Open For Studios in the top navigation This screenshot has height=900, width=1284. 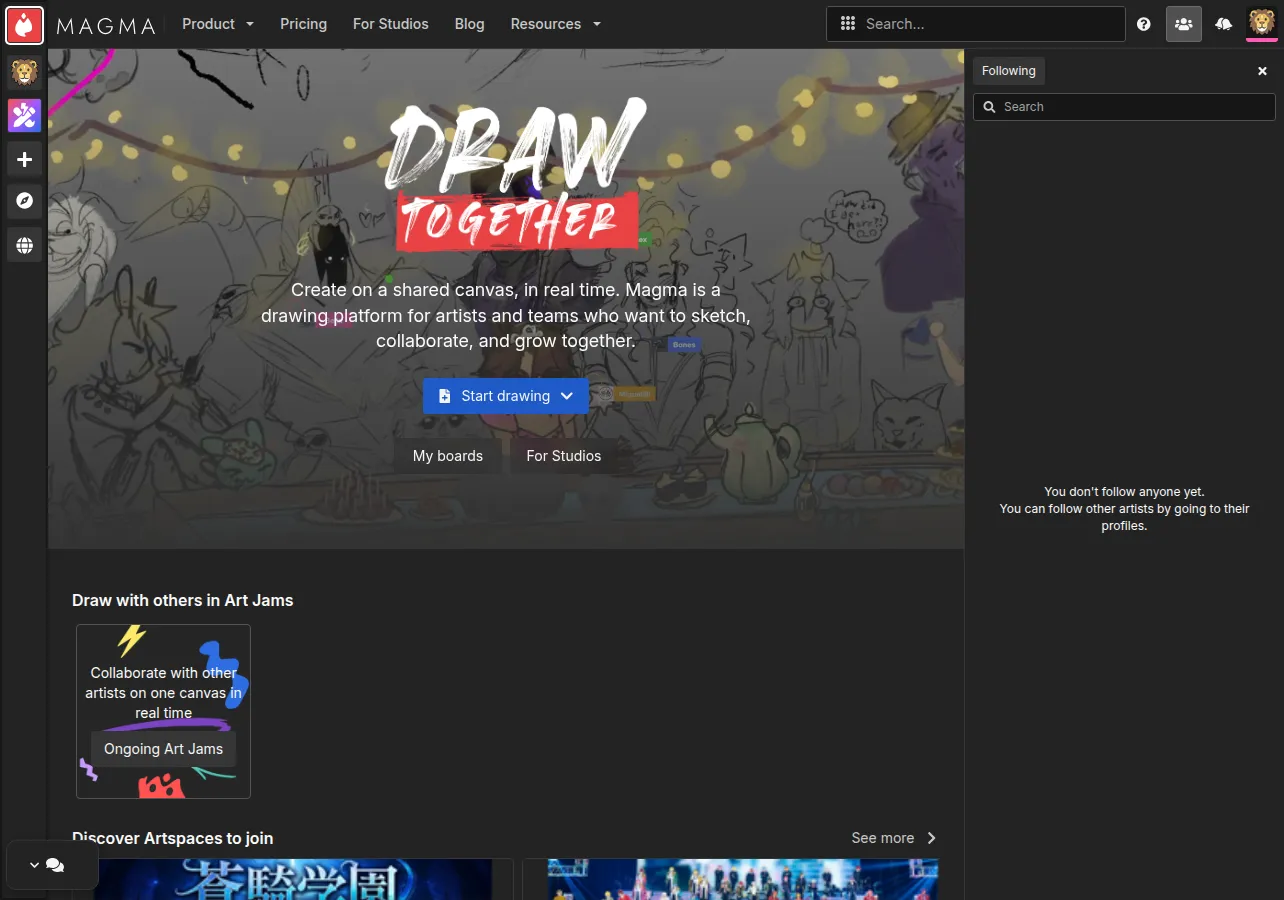[391, 24]
